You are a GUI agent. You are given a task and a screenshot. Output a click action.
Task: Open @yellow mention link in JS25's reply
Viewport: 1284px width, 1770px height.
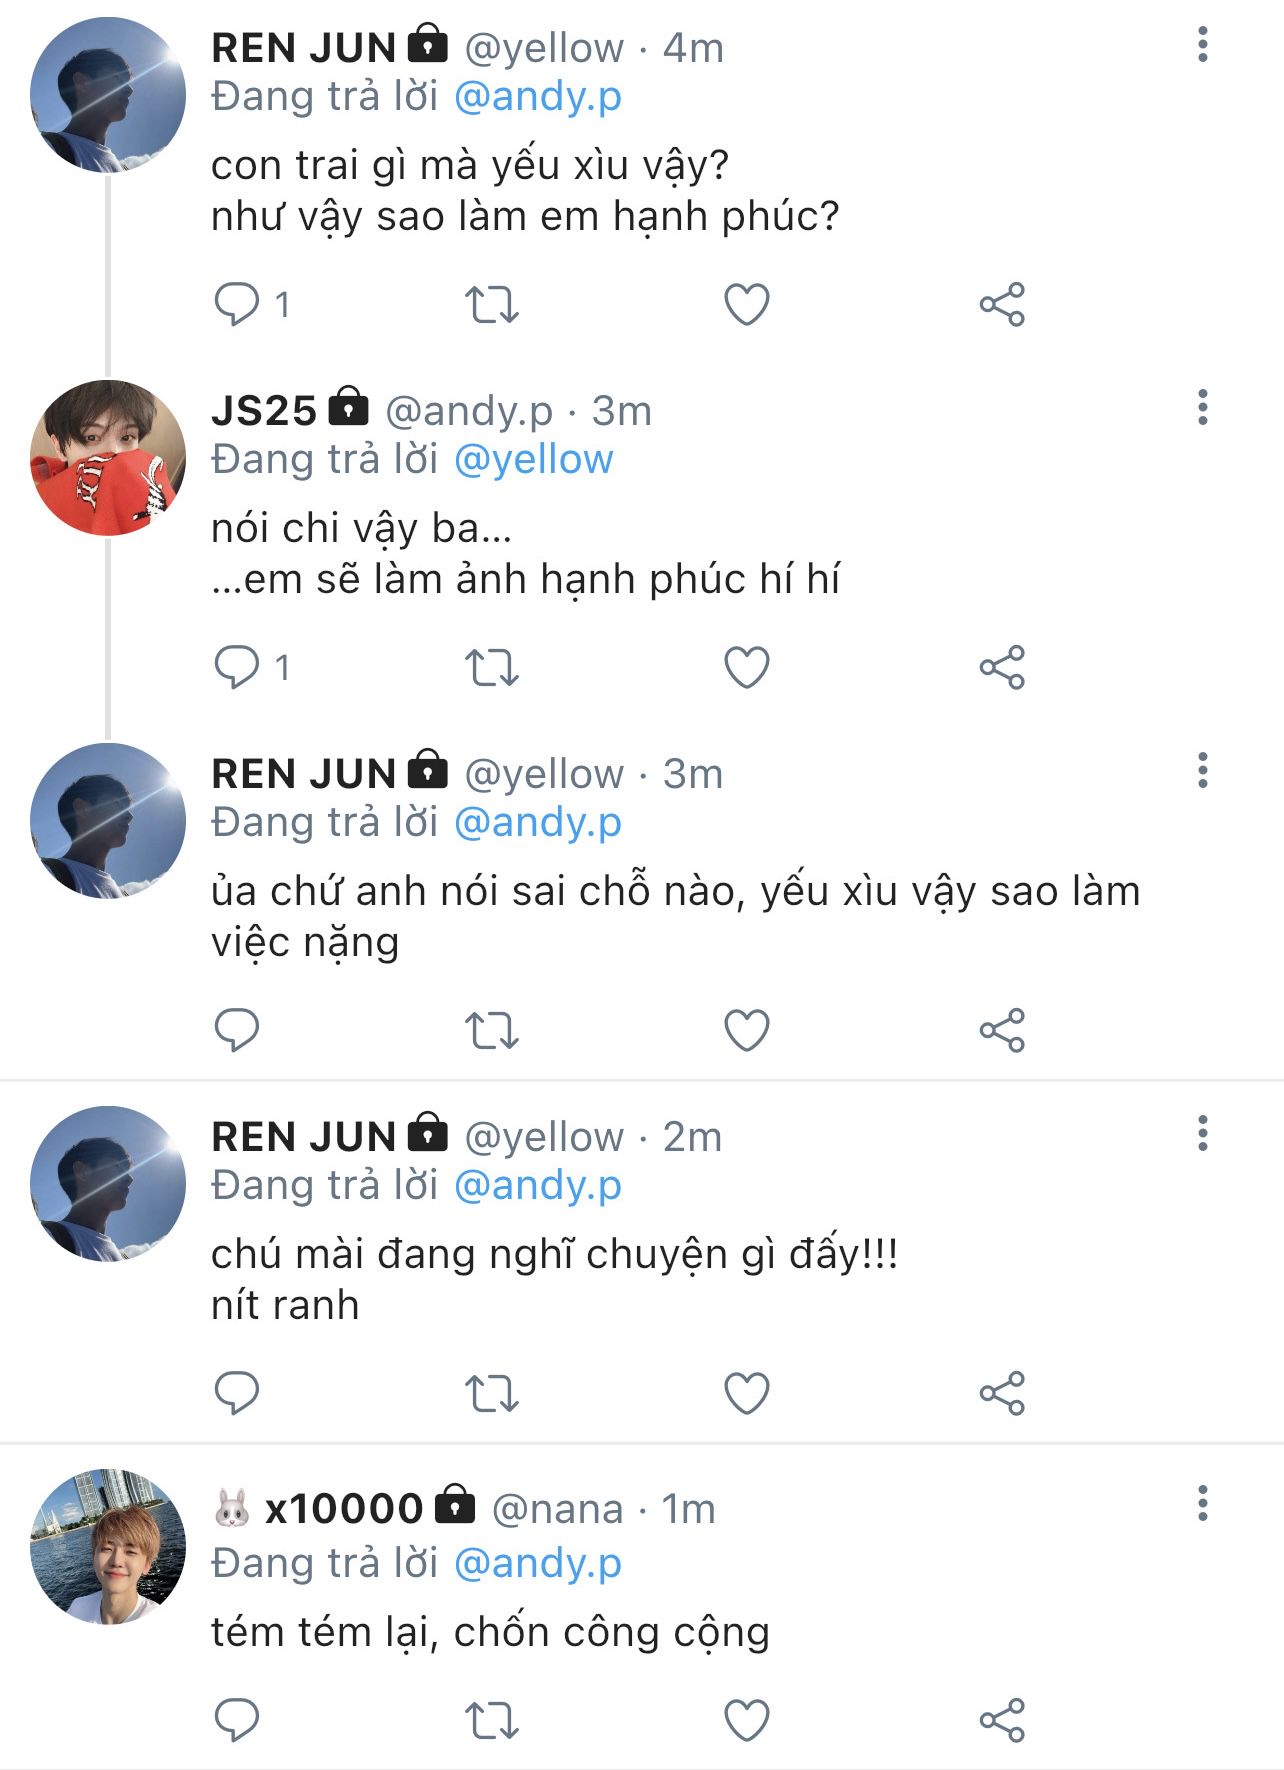point(533,460)
